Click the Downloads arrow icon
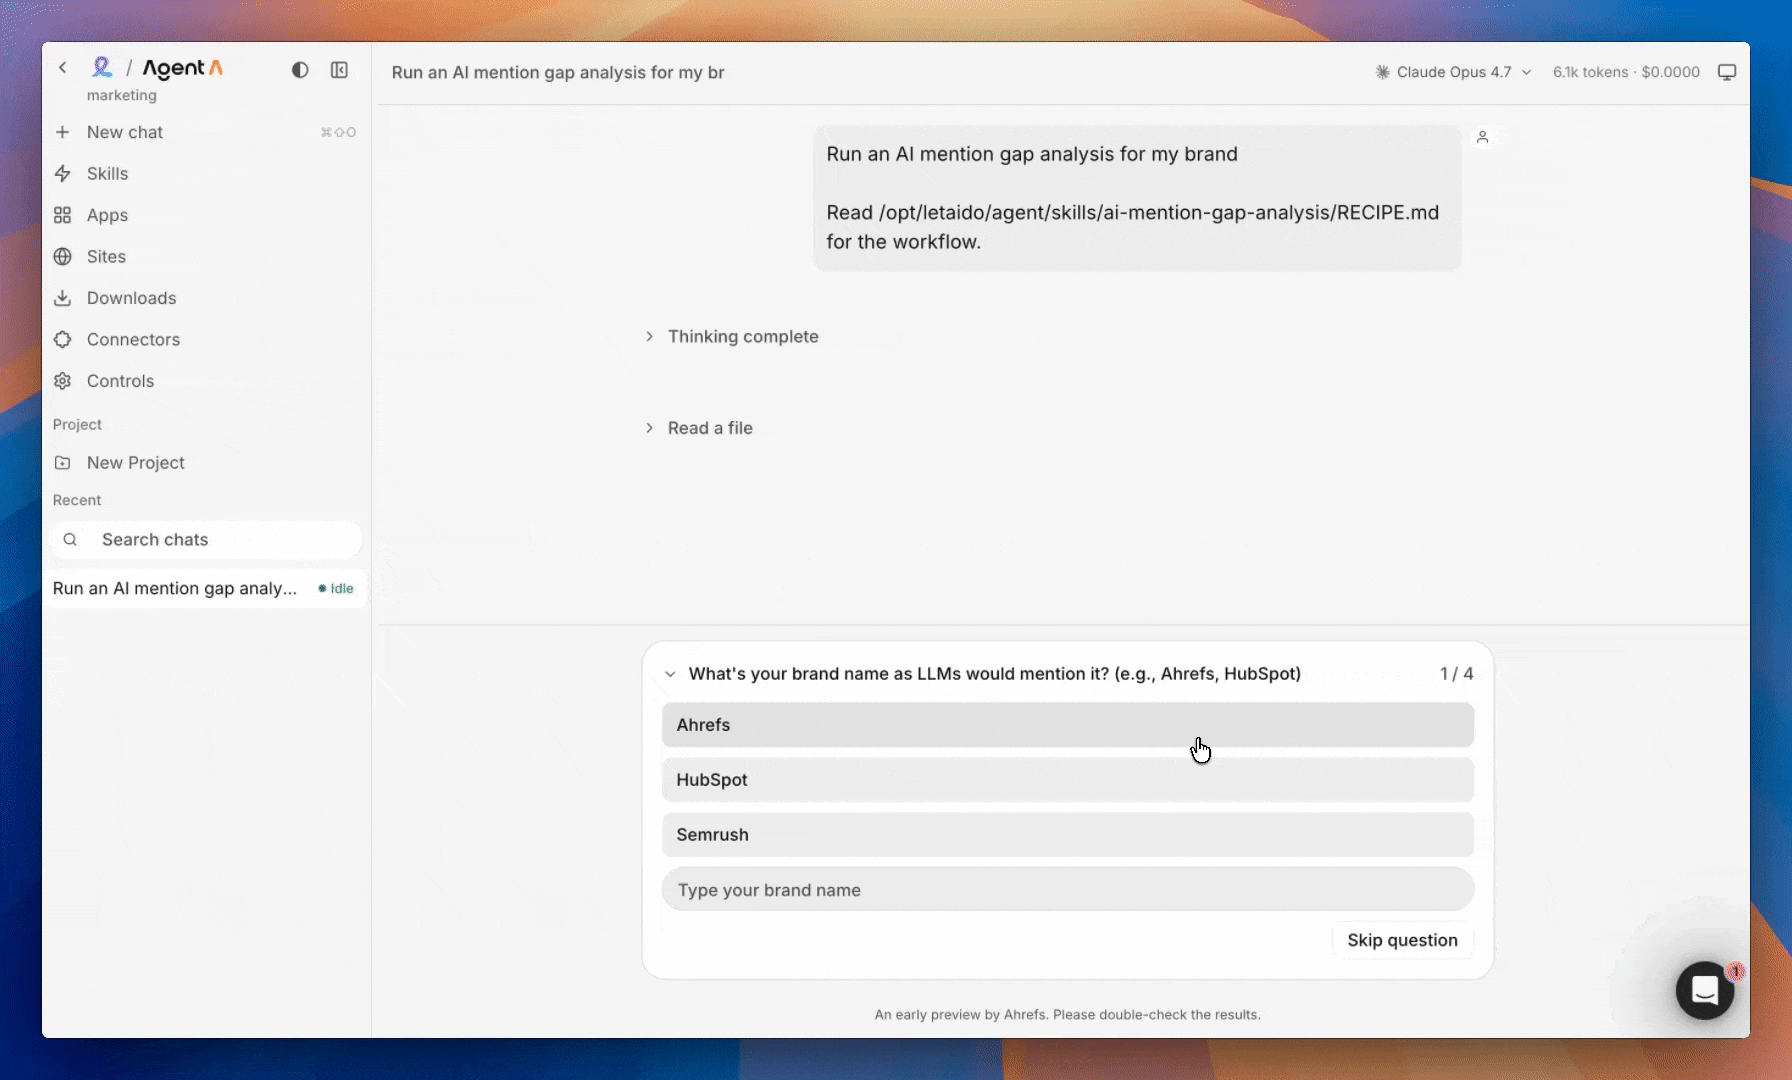Screen dimensions: 1792x1080 pyautogui.click(x=63, y=298)
